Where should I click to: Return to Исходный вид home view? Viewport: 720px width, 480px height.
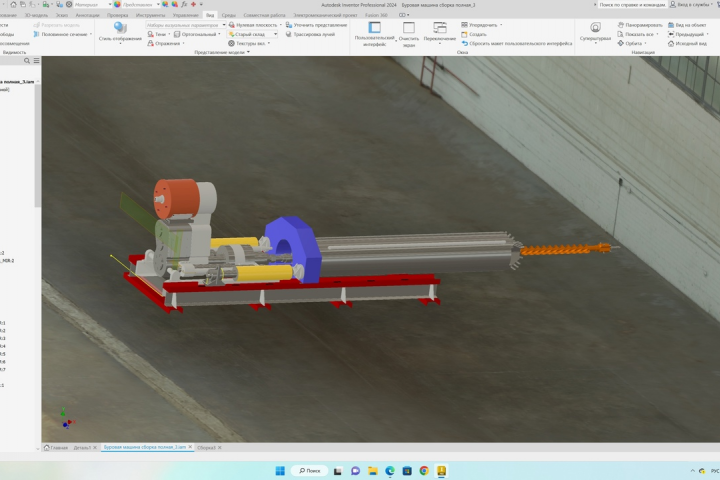pos(687,44)
